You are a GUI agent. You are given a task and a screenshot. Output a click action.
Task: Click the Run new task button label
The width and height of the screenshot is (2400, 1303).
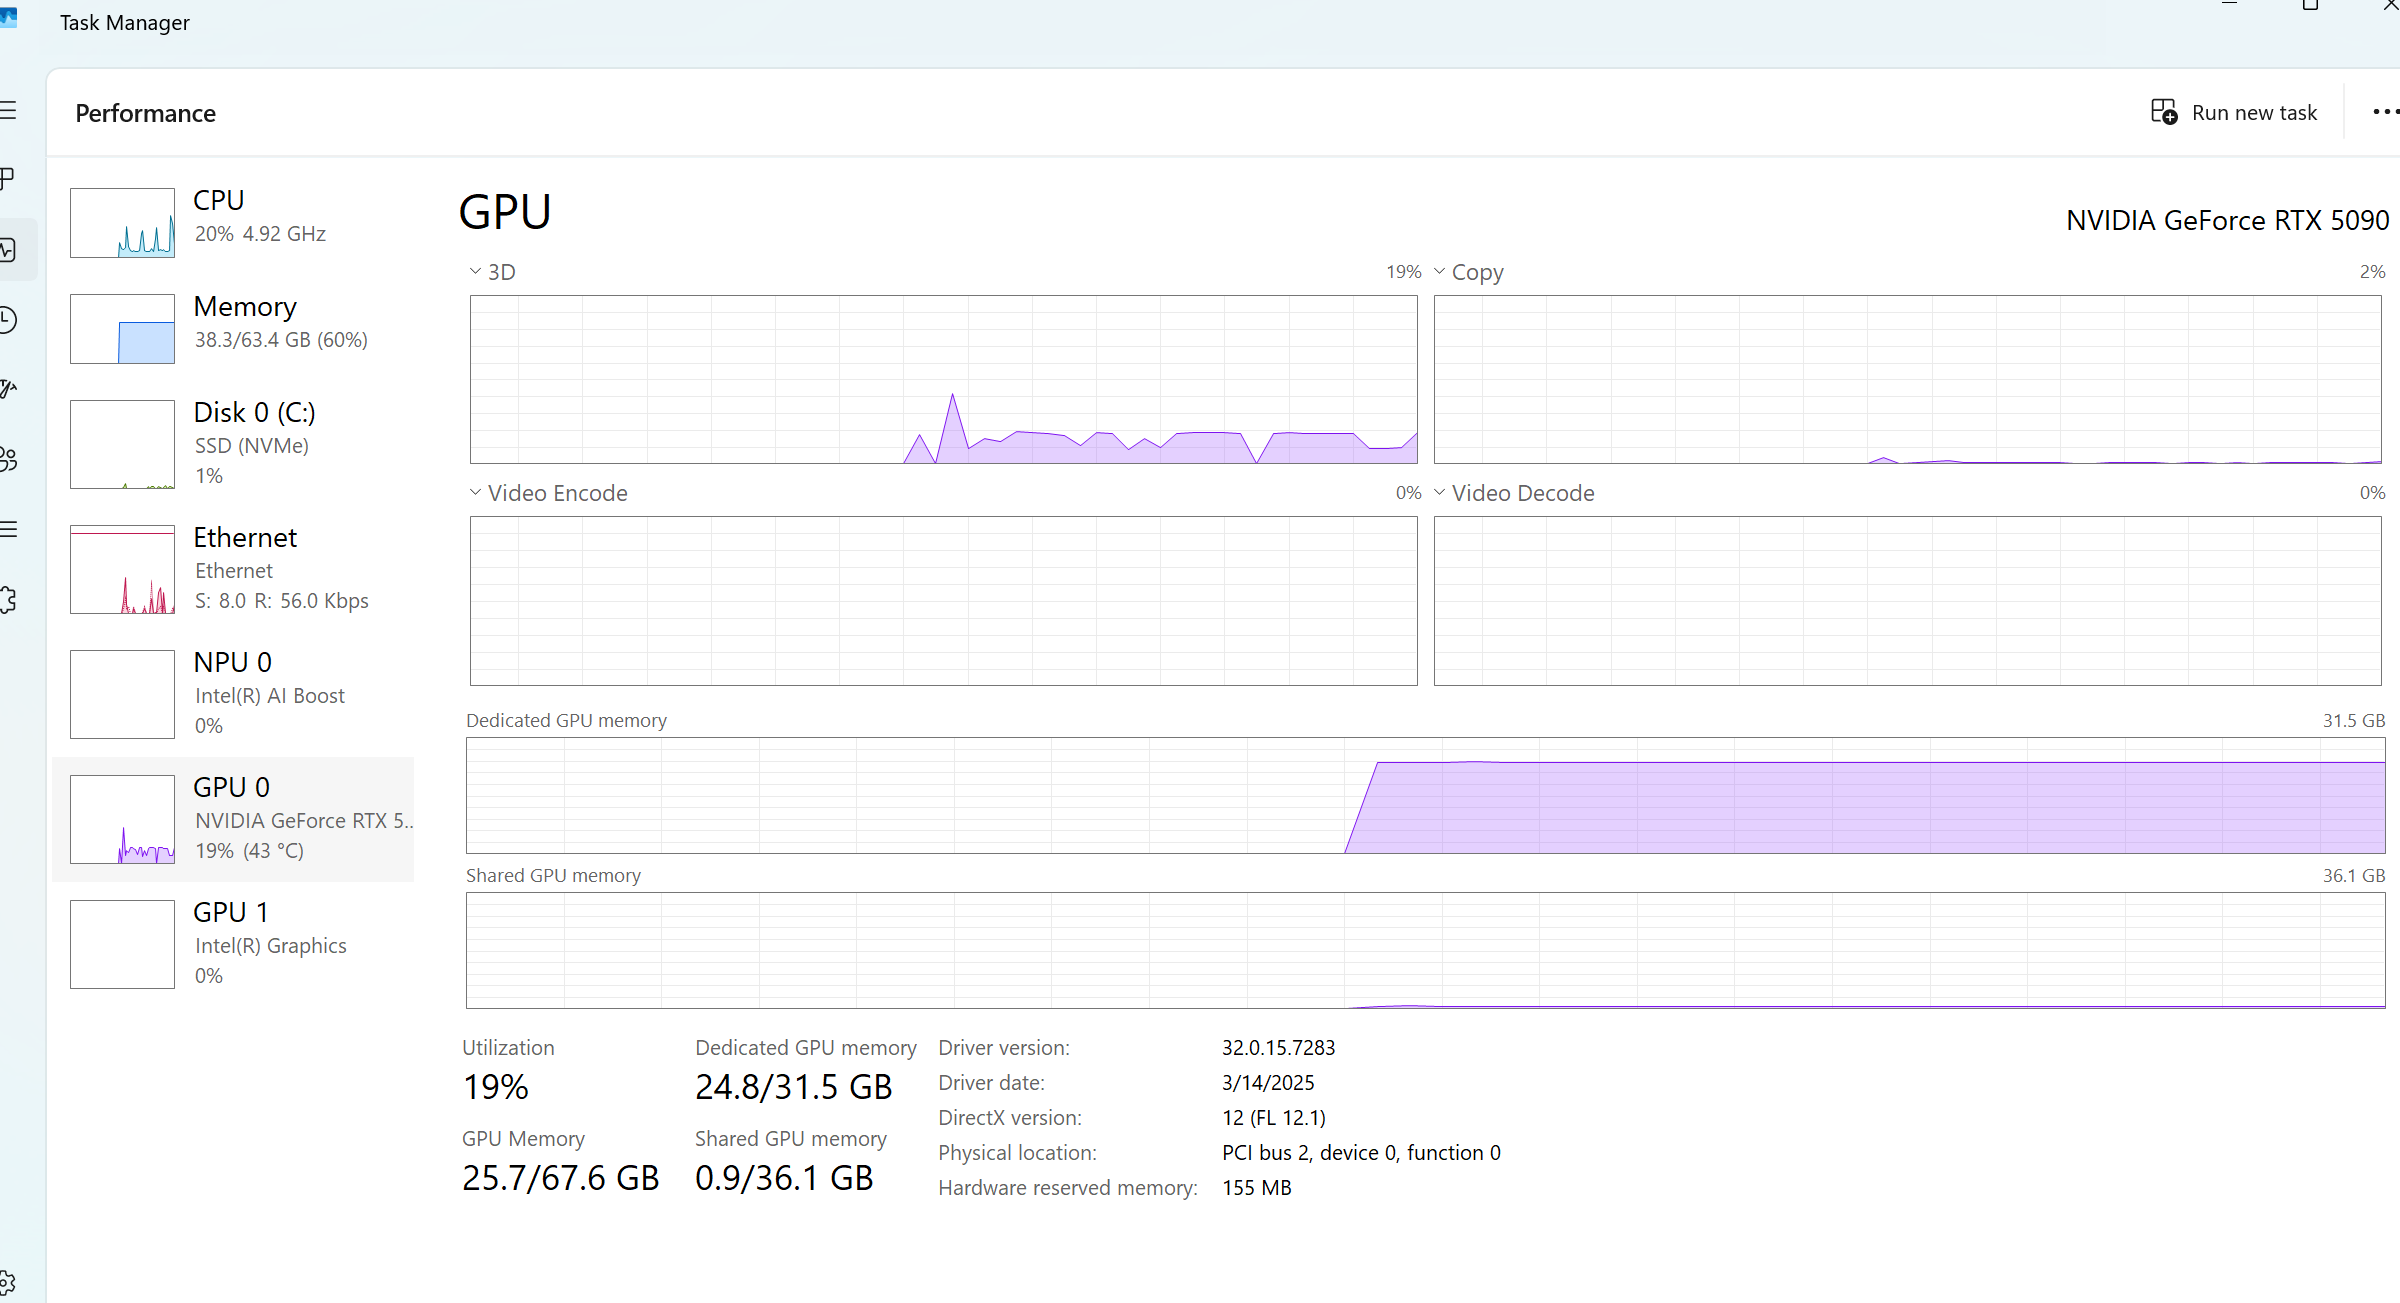tap(2254, 113)
